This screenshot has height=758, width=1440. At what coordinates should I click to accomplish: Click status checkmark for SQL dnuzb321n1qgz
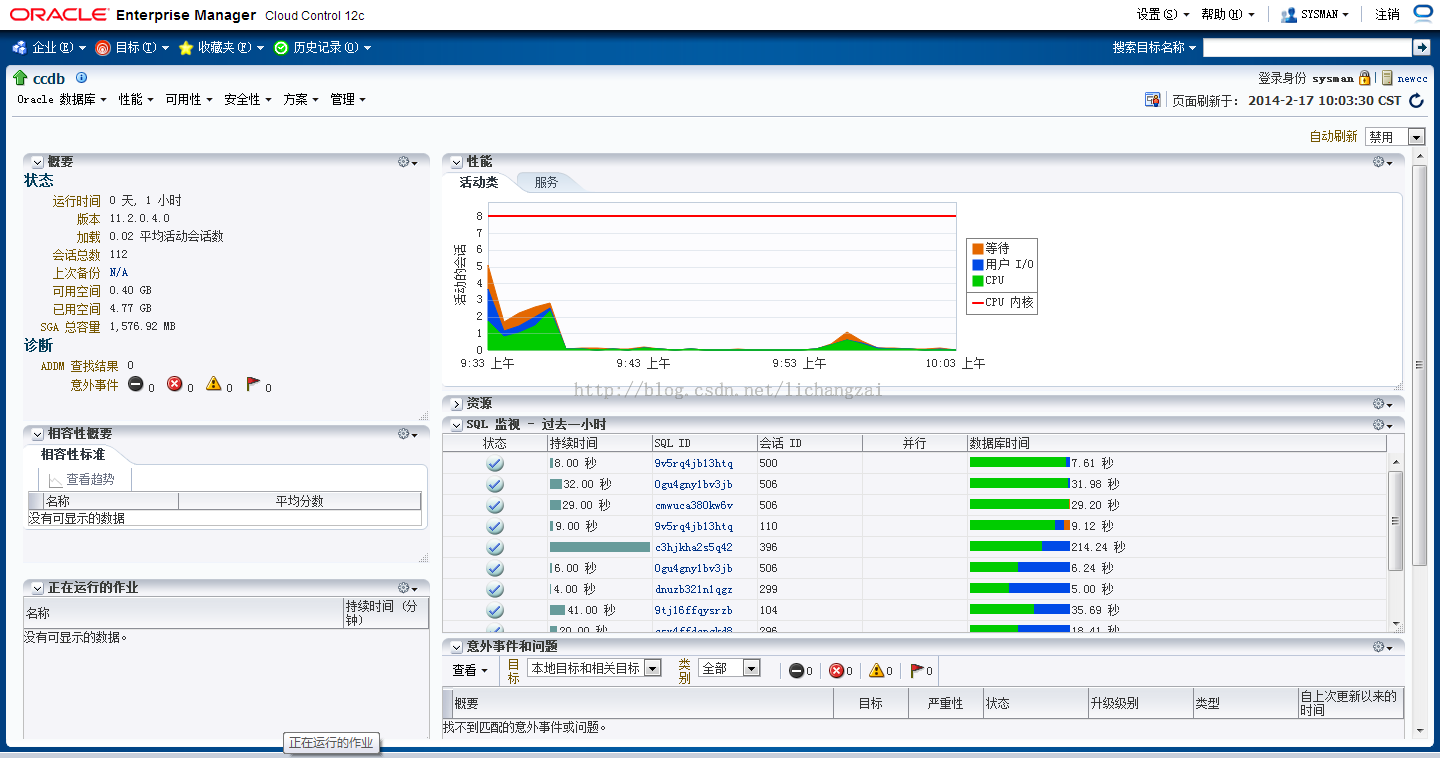pos(495,590)
